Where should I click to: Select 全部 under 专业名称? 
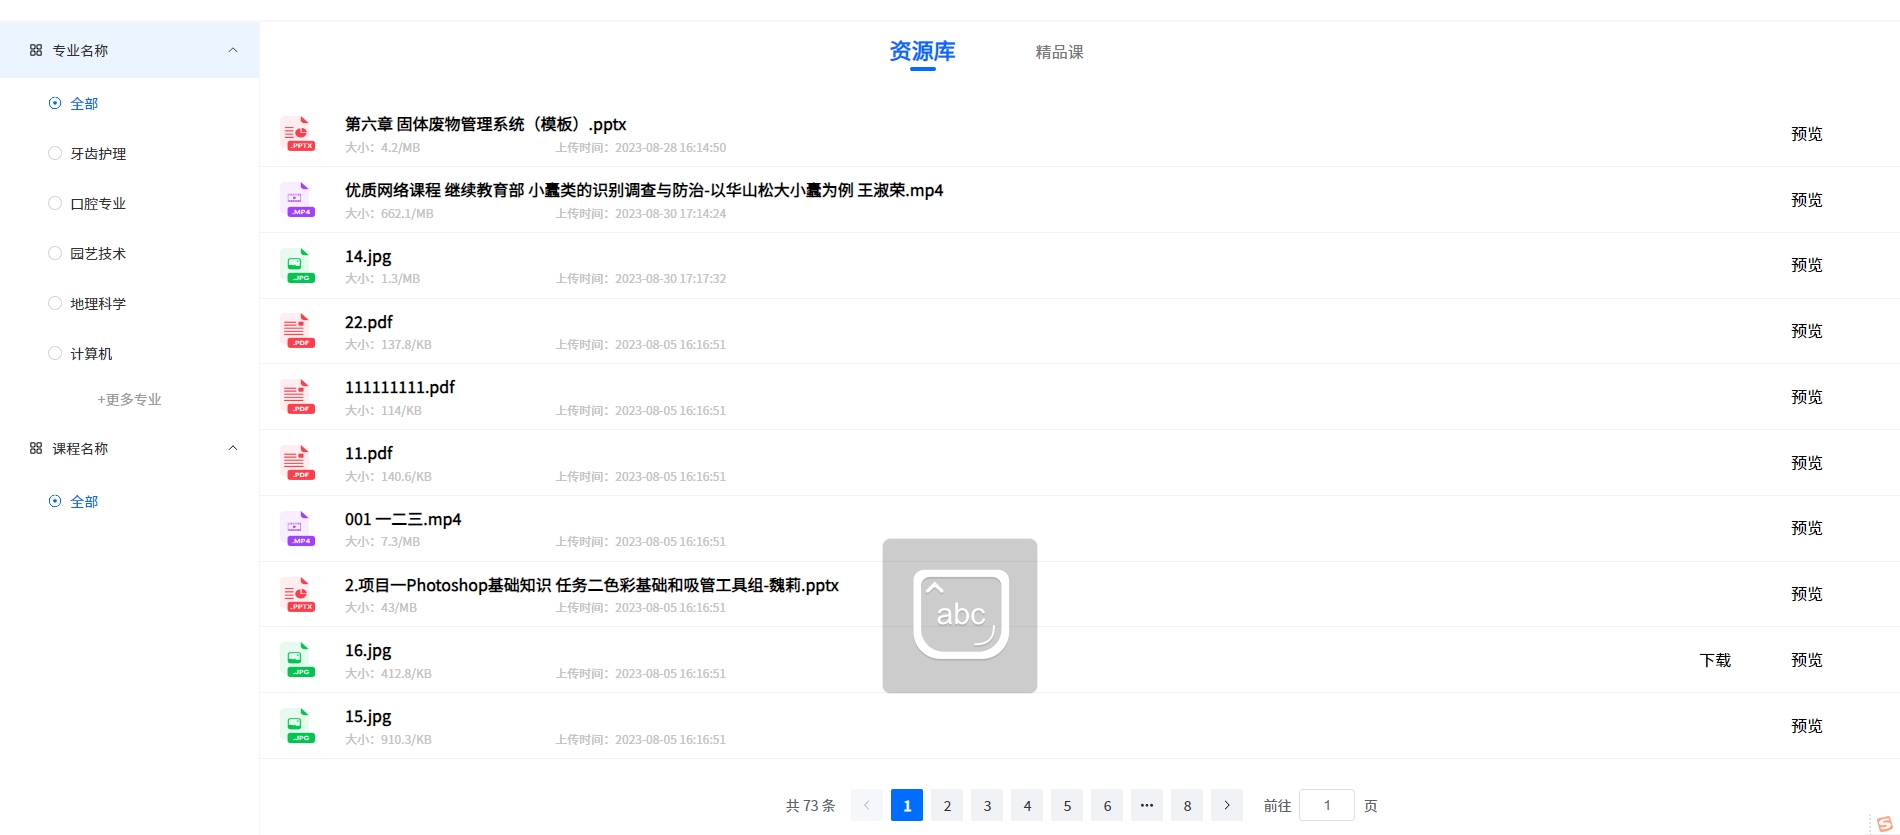pyautogui.click(x=74, y=103)
